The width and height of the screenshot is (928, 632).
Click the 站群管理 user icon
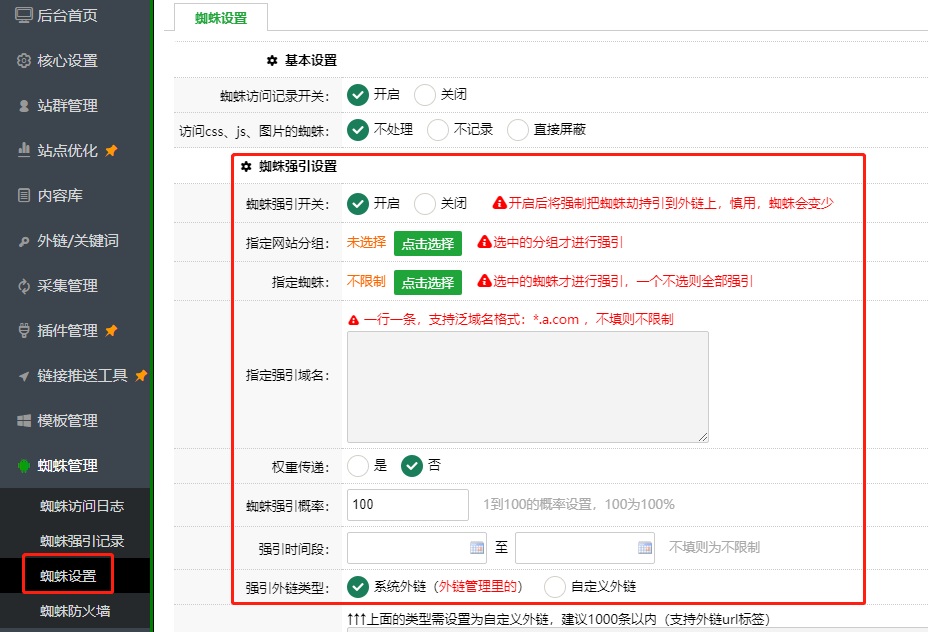click(24, 105)
